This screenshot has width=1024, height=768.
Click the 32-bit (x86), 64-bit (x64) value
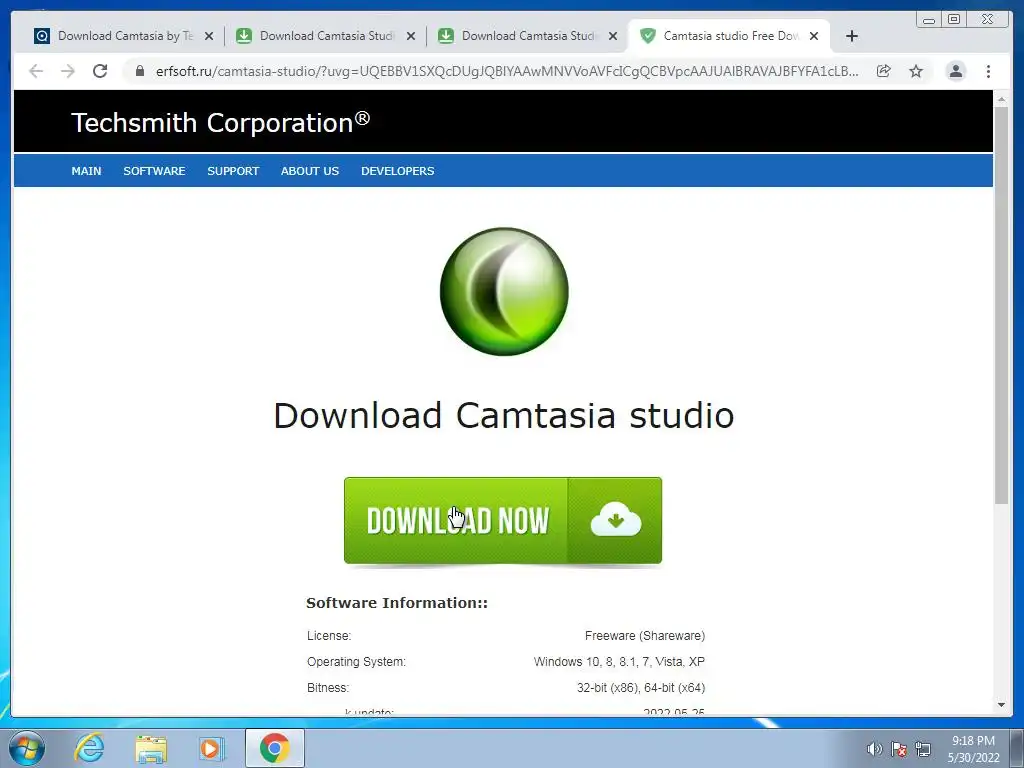coord(641,688)
